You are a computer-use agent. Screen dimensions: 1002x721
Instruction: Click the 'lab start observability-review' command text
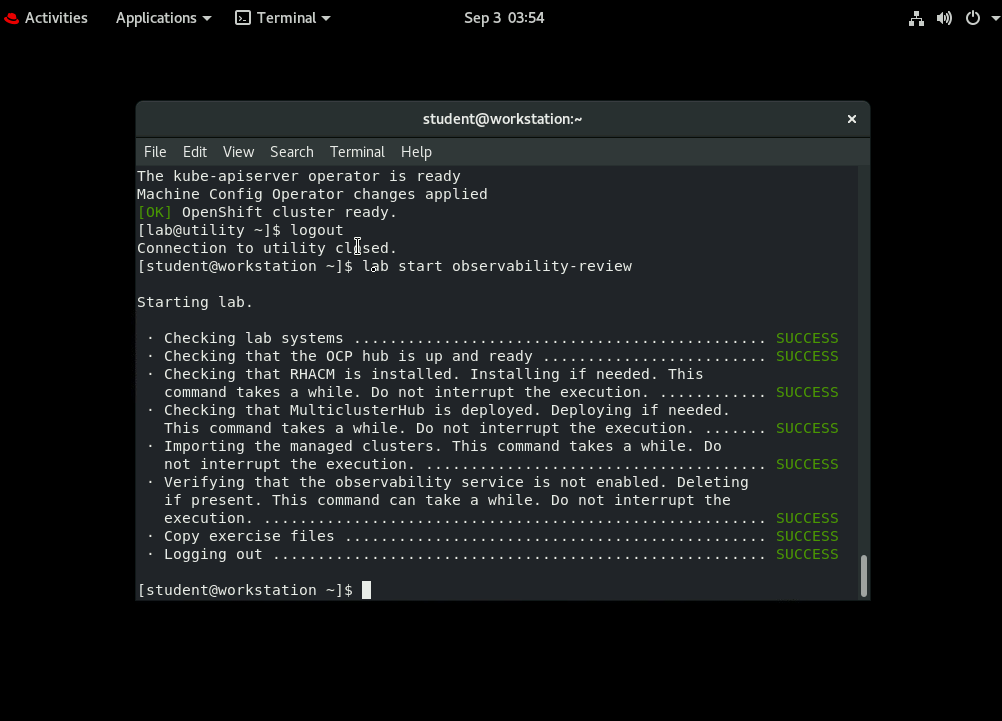497,266
